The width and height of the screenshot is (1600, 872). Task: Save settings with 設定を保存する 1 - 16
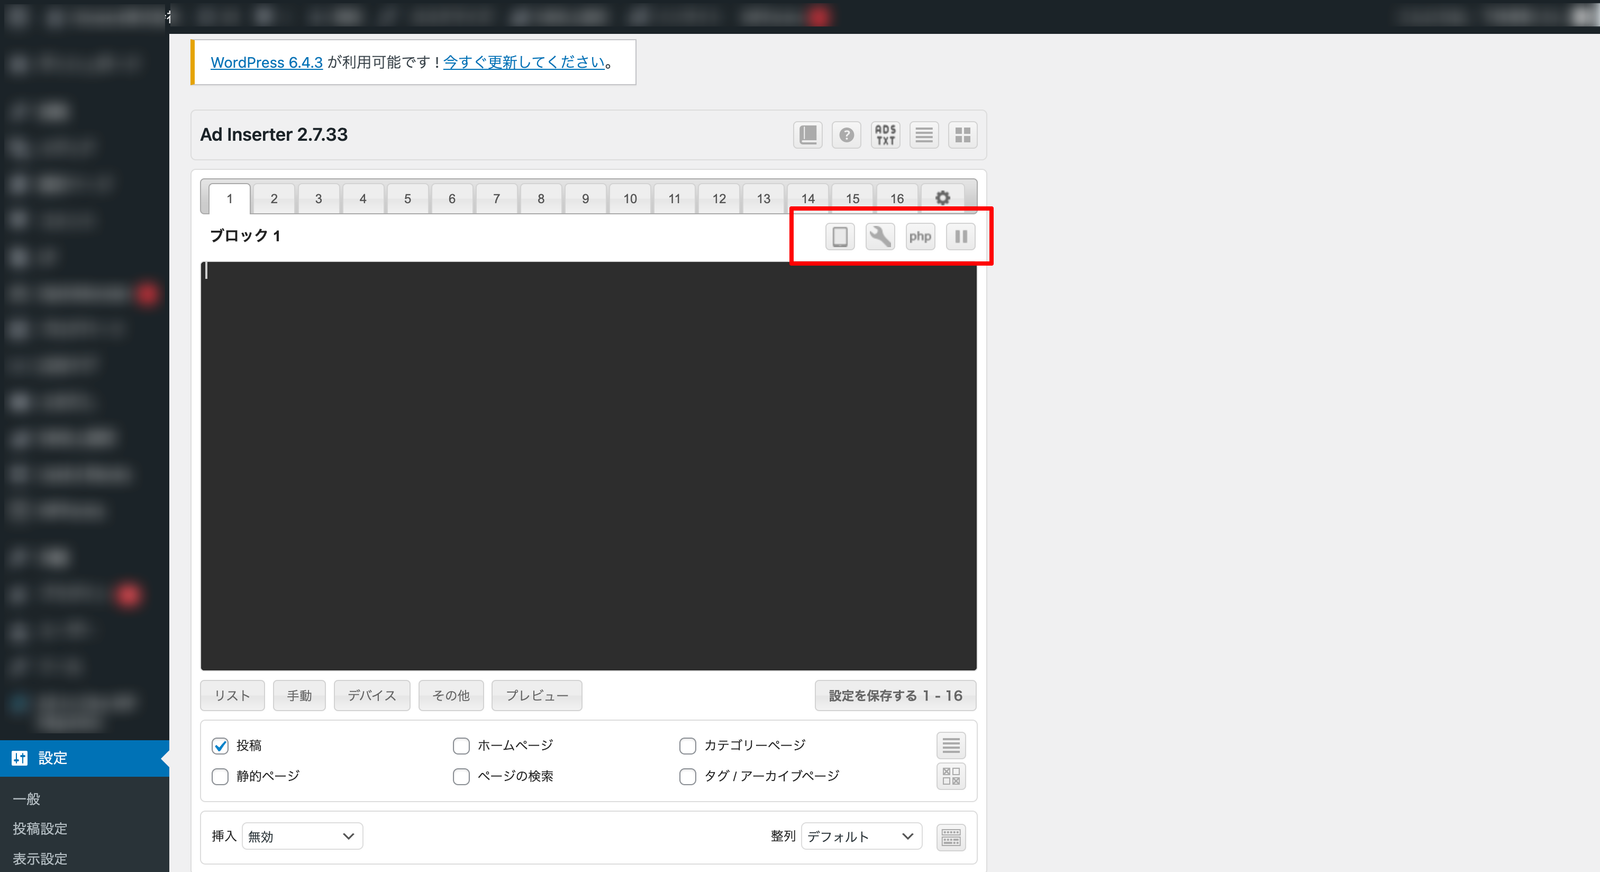pos(896,696)
